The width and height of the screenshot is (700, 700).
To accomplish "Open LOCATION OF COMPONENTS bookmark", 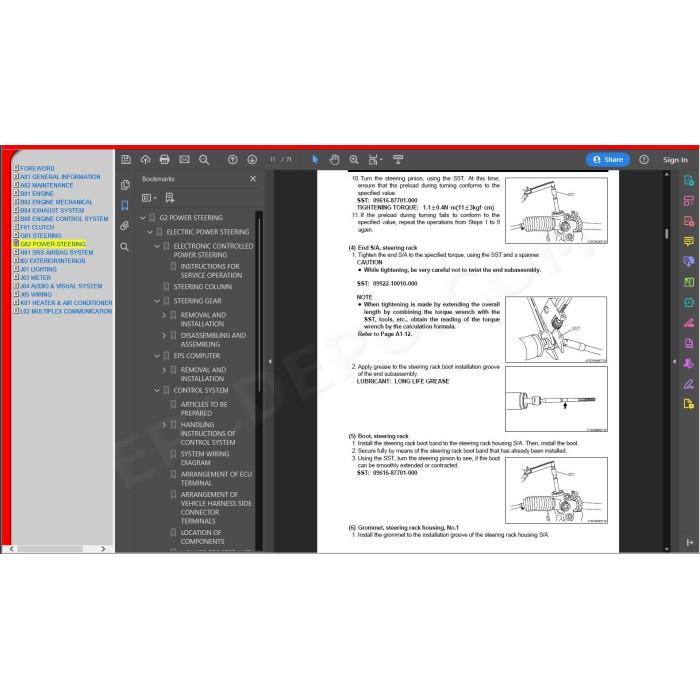I will coord(202,537).
